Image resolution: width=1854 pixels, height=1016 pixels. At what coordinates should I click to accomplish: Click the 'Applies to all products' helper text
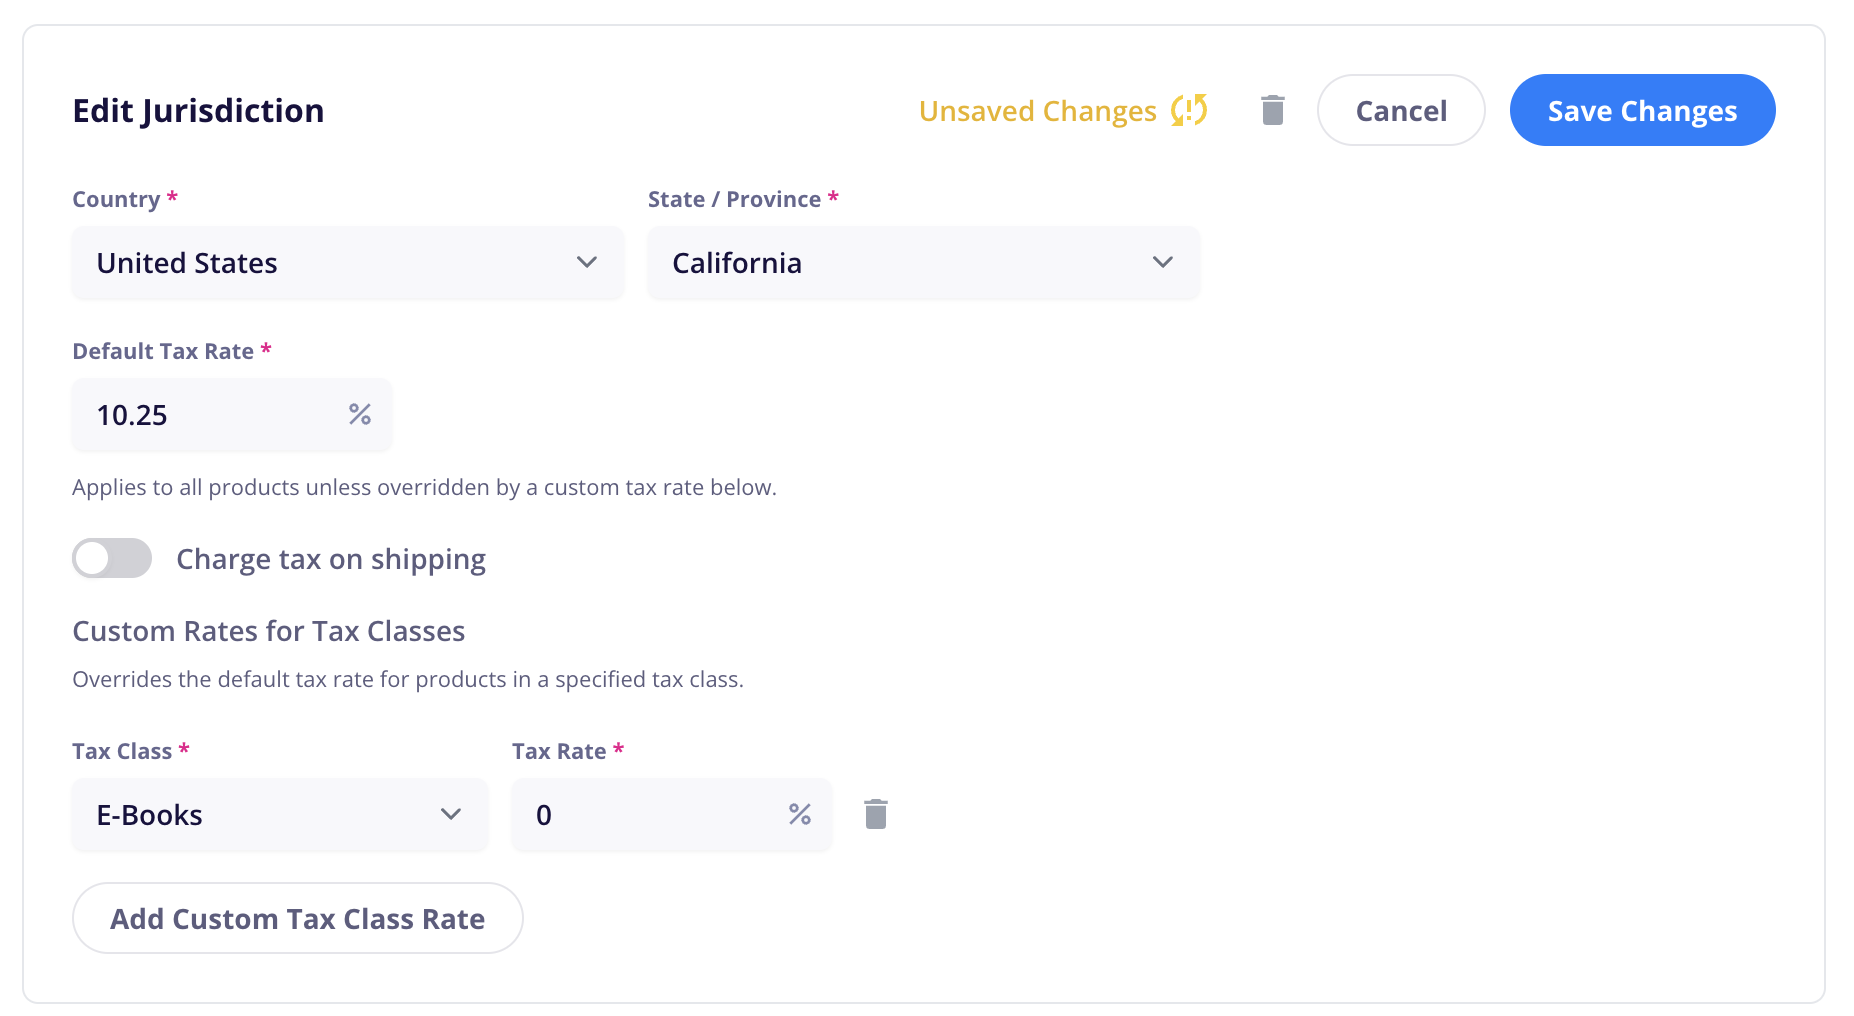424,487
